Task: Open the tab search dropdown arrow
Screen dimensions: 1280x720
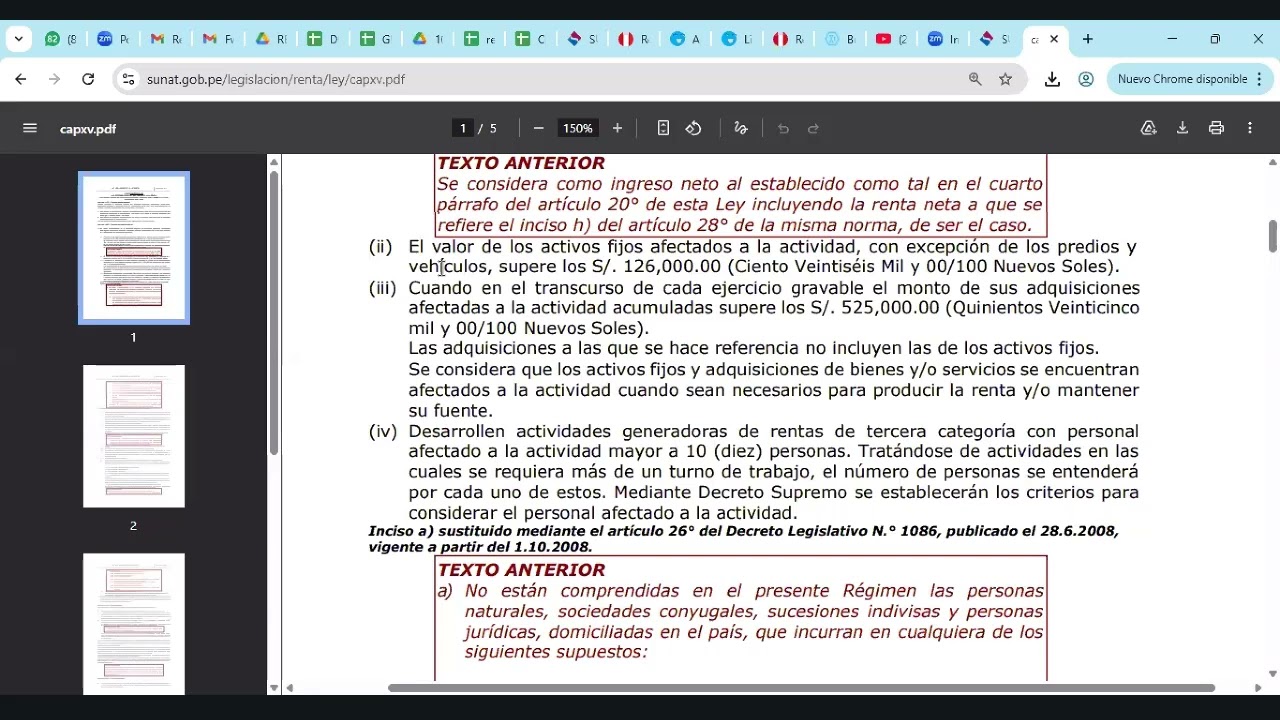Action: click(x=18, y=39)
